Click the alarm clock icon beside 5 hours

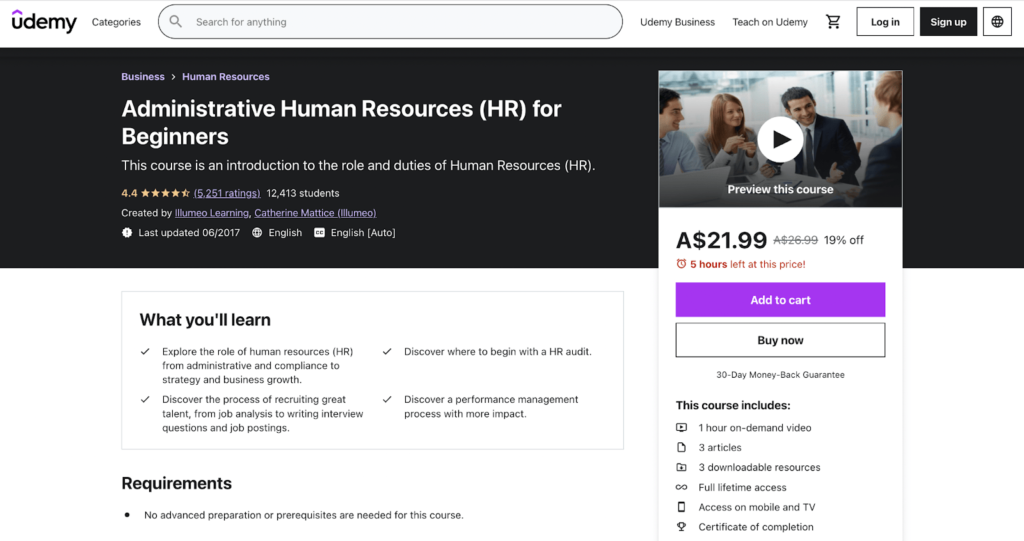point(681,264)
